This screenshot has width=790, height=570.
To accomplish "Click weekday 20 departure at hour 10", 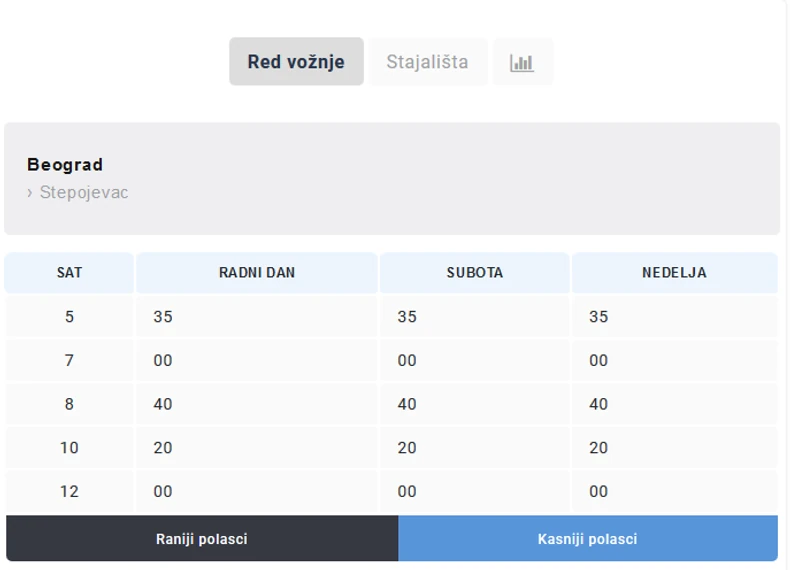I will 163,448.
